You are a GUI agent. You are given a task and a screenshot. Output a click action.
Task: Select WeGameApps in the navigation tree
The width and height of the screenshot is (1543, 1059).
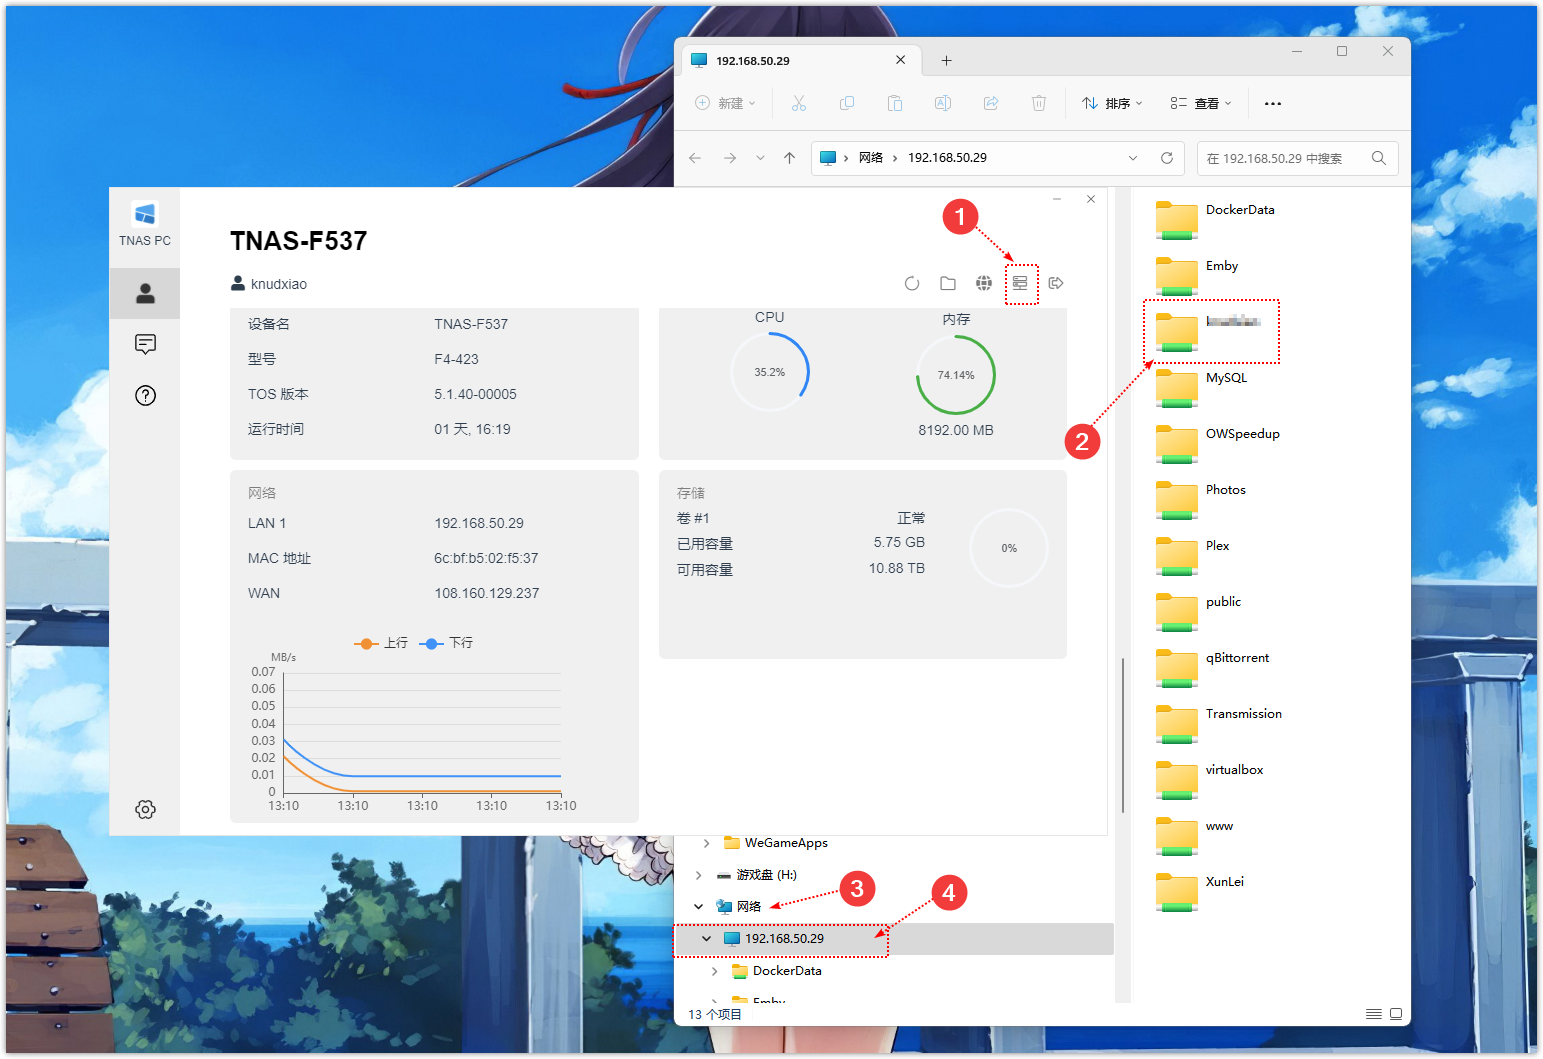tap(786, 843)
